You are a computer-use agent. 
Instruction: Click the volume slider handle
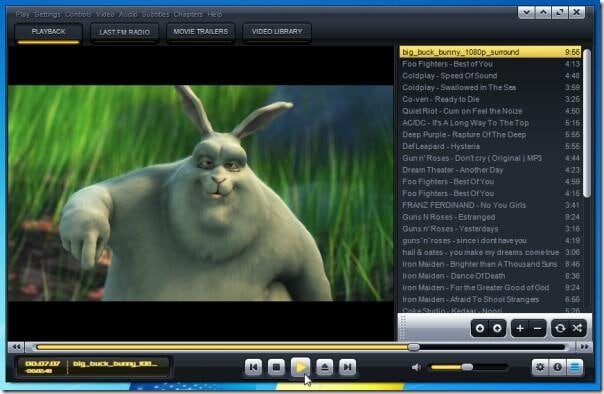(x=467, y=367)
